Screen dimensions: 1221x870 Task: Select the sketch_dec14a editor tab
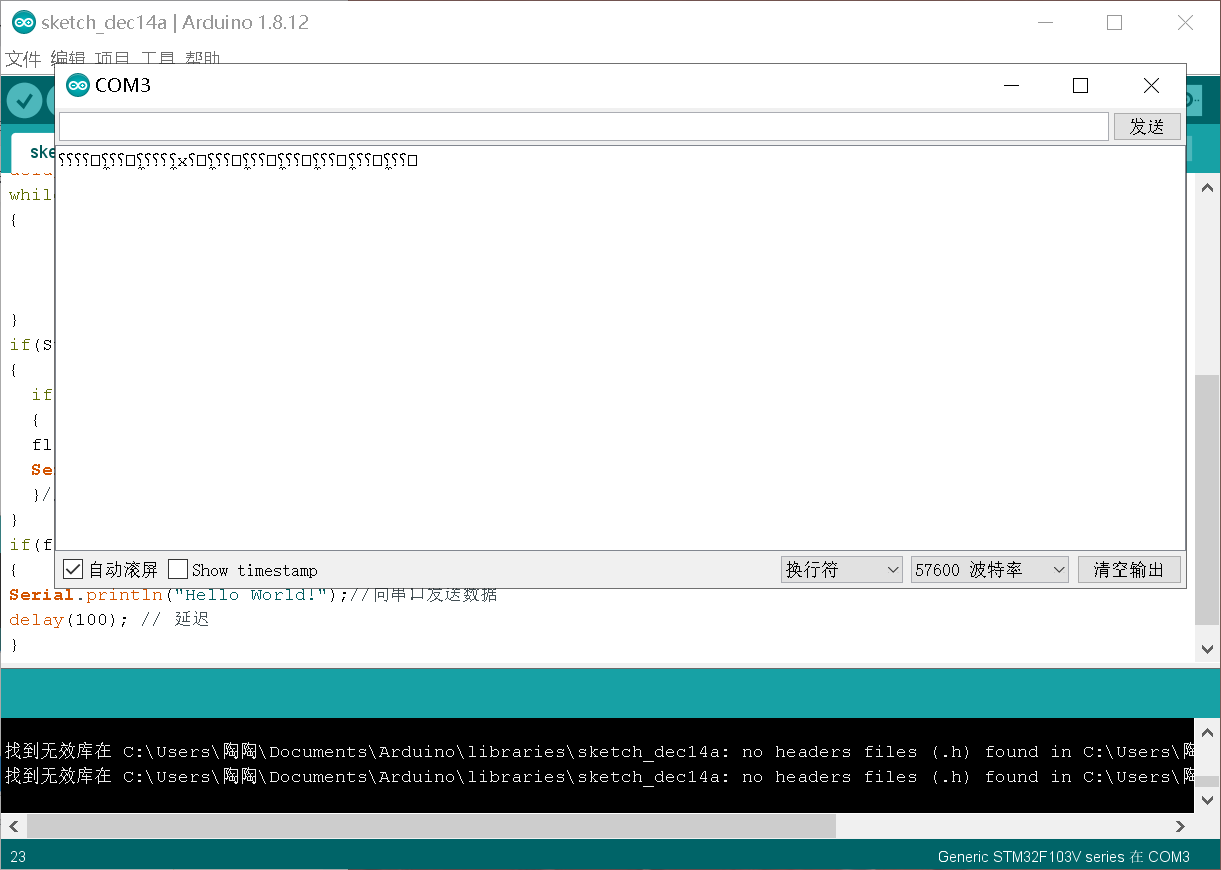pyautogui.click(x=40, y=151)
